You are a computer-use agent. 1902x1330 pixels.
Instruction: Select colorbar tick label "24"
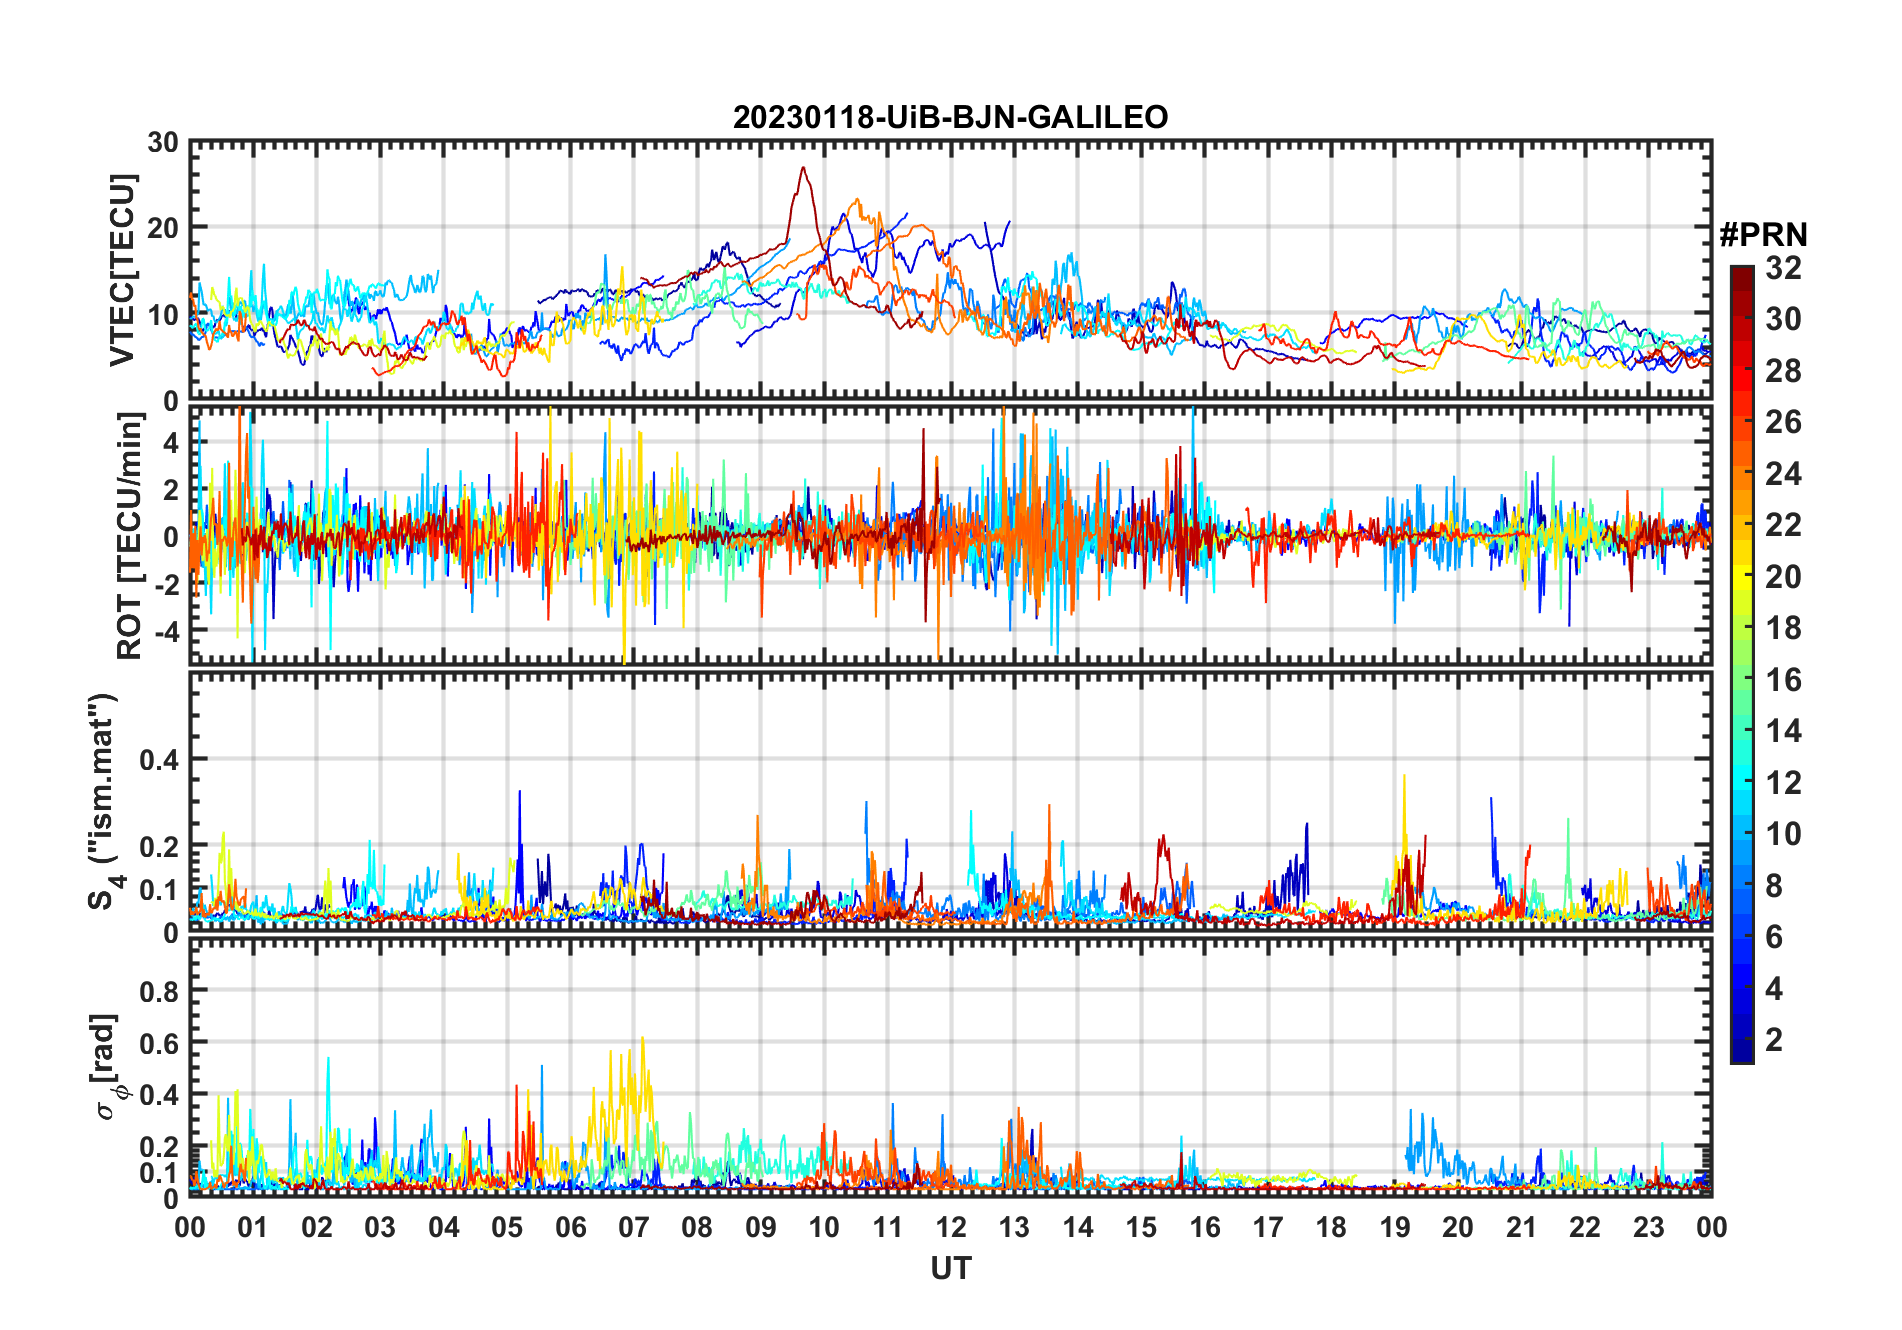click(x=1783, y=474)
